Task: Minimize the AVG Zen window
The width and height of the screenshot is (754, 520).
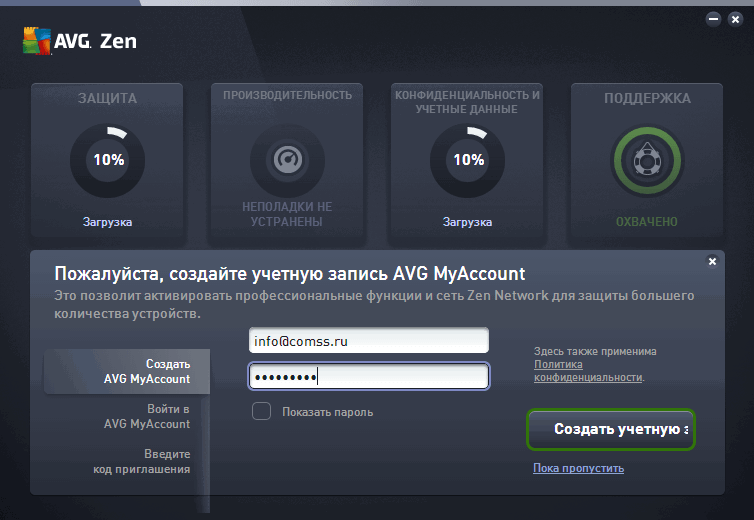Action: tap(713, 19)
